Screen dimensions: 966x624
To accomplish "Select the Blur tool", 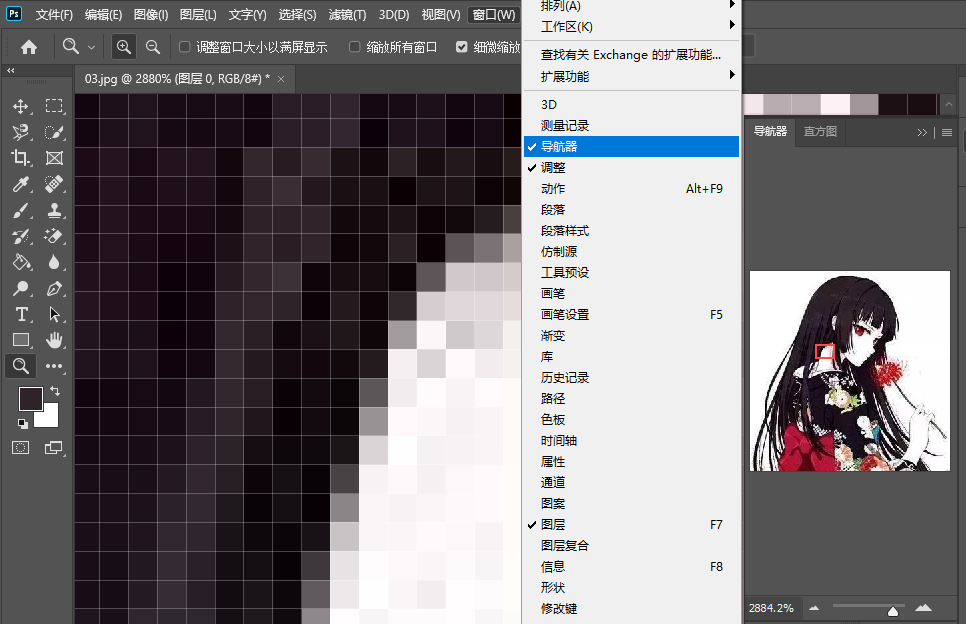I will tap(54, 262).
